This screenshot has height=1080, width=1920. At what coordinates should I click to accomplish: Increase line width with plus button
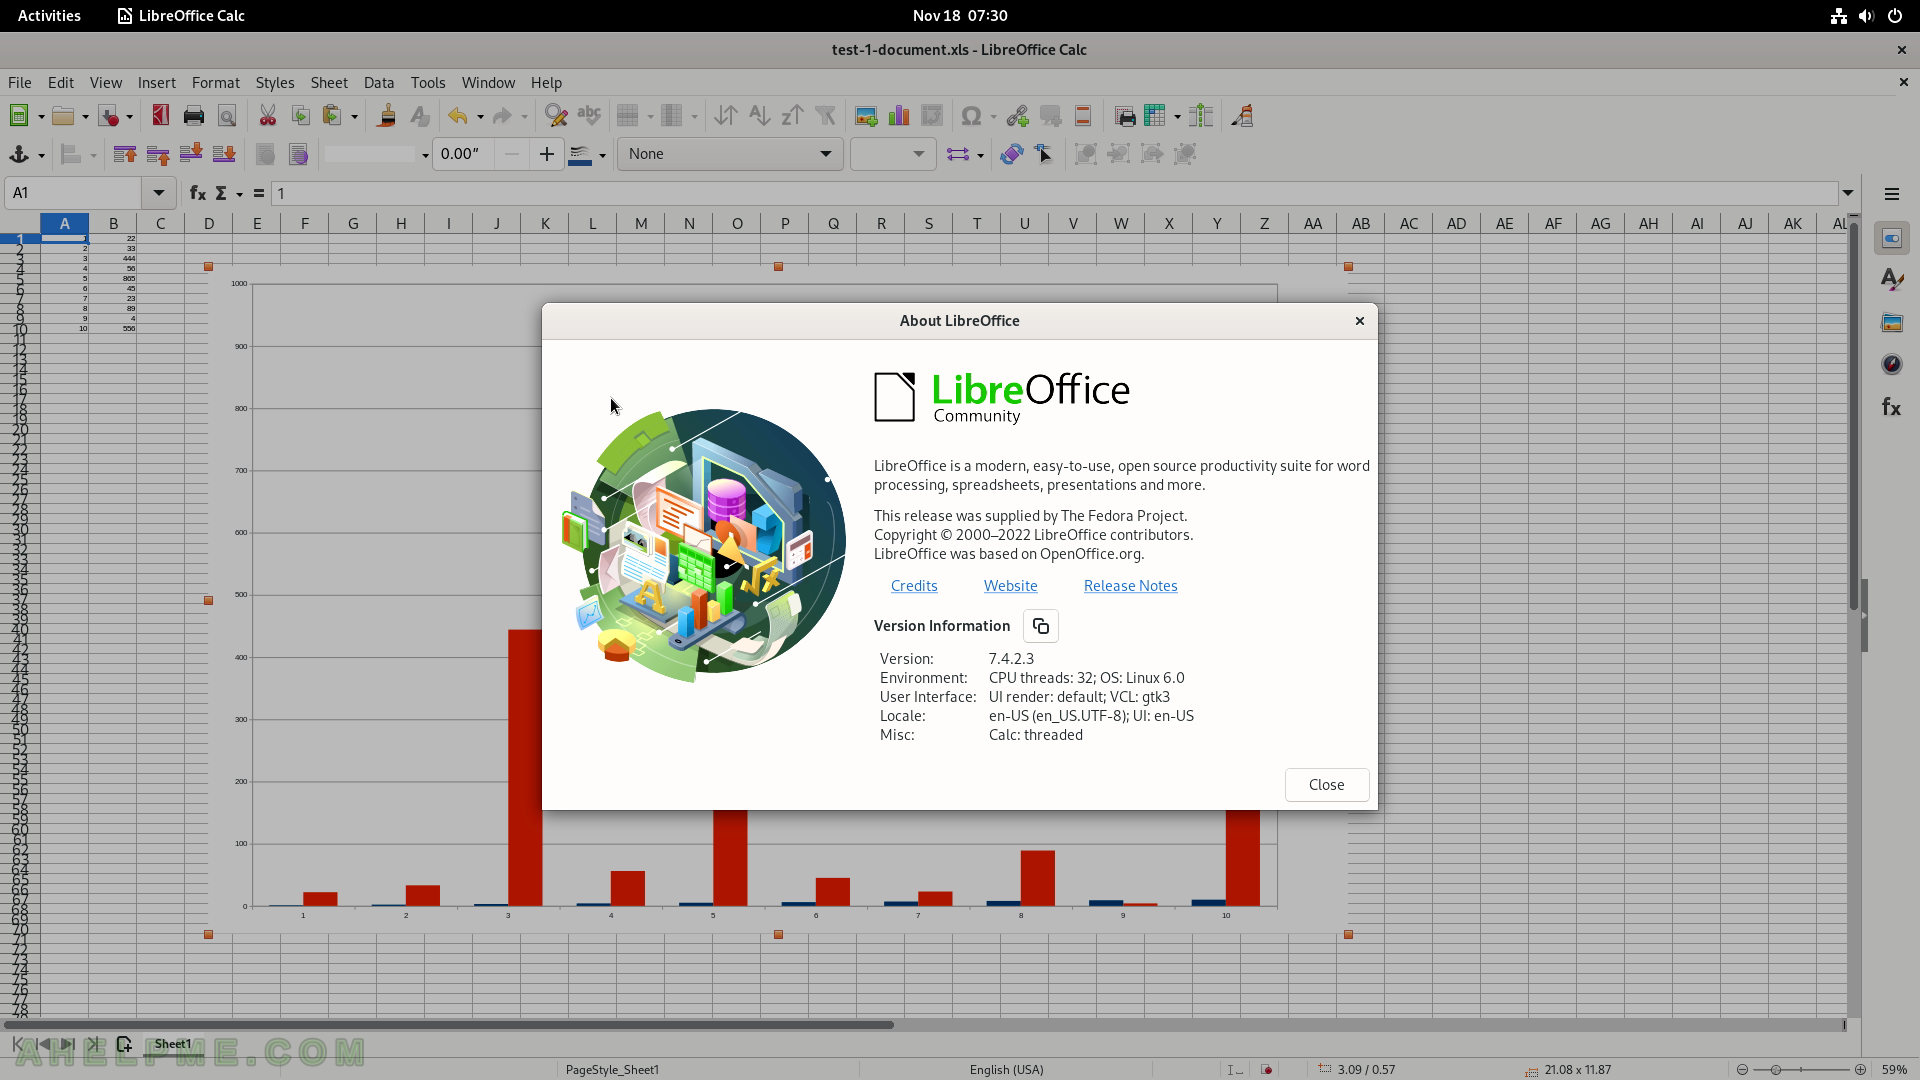pos(546,154)
